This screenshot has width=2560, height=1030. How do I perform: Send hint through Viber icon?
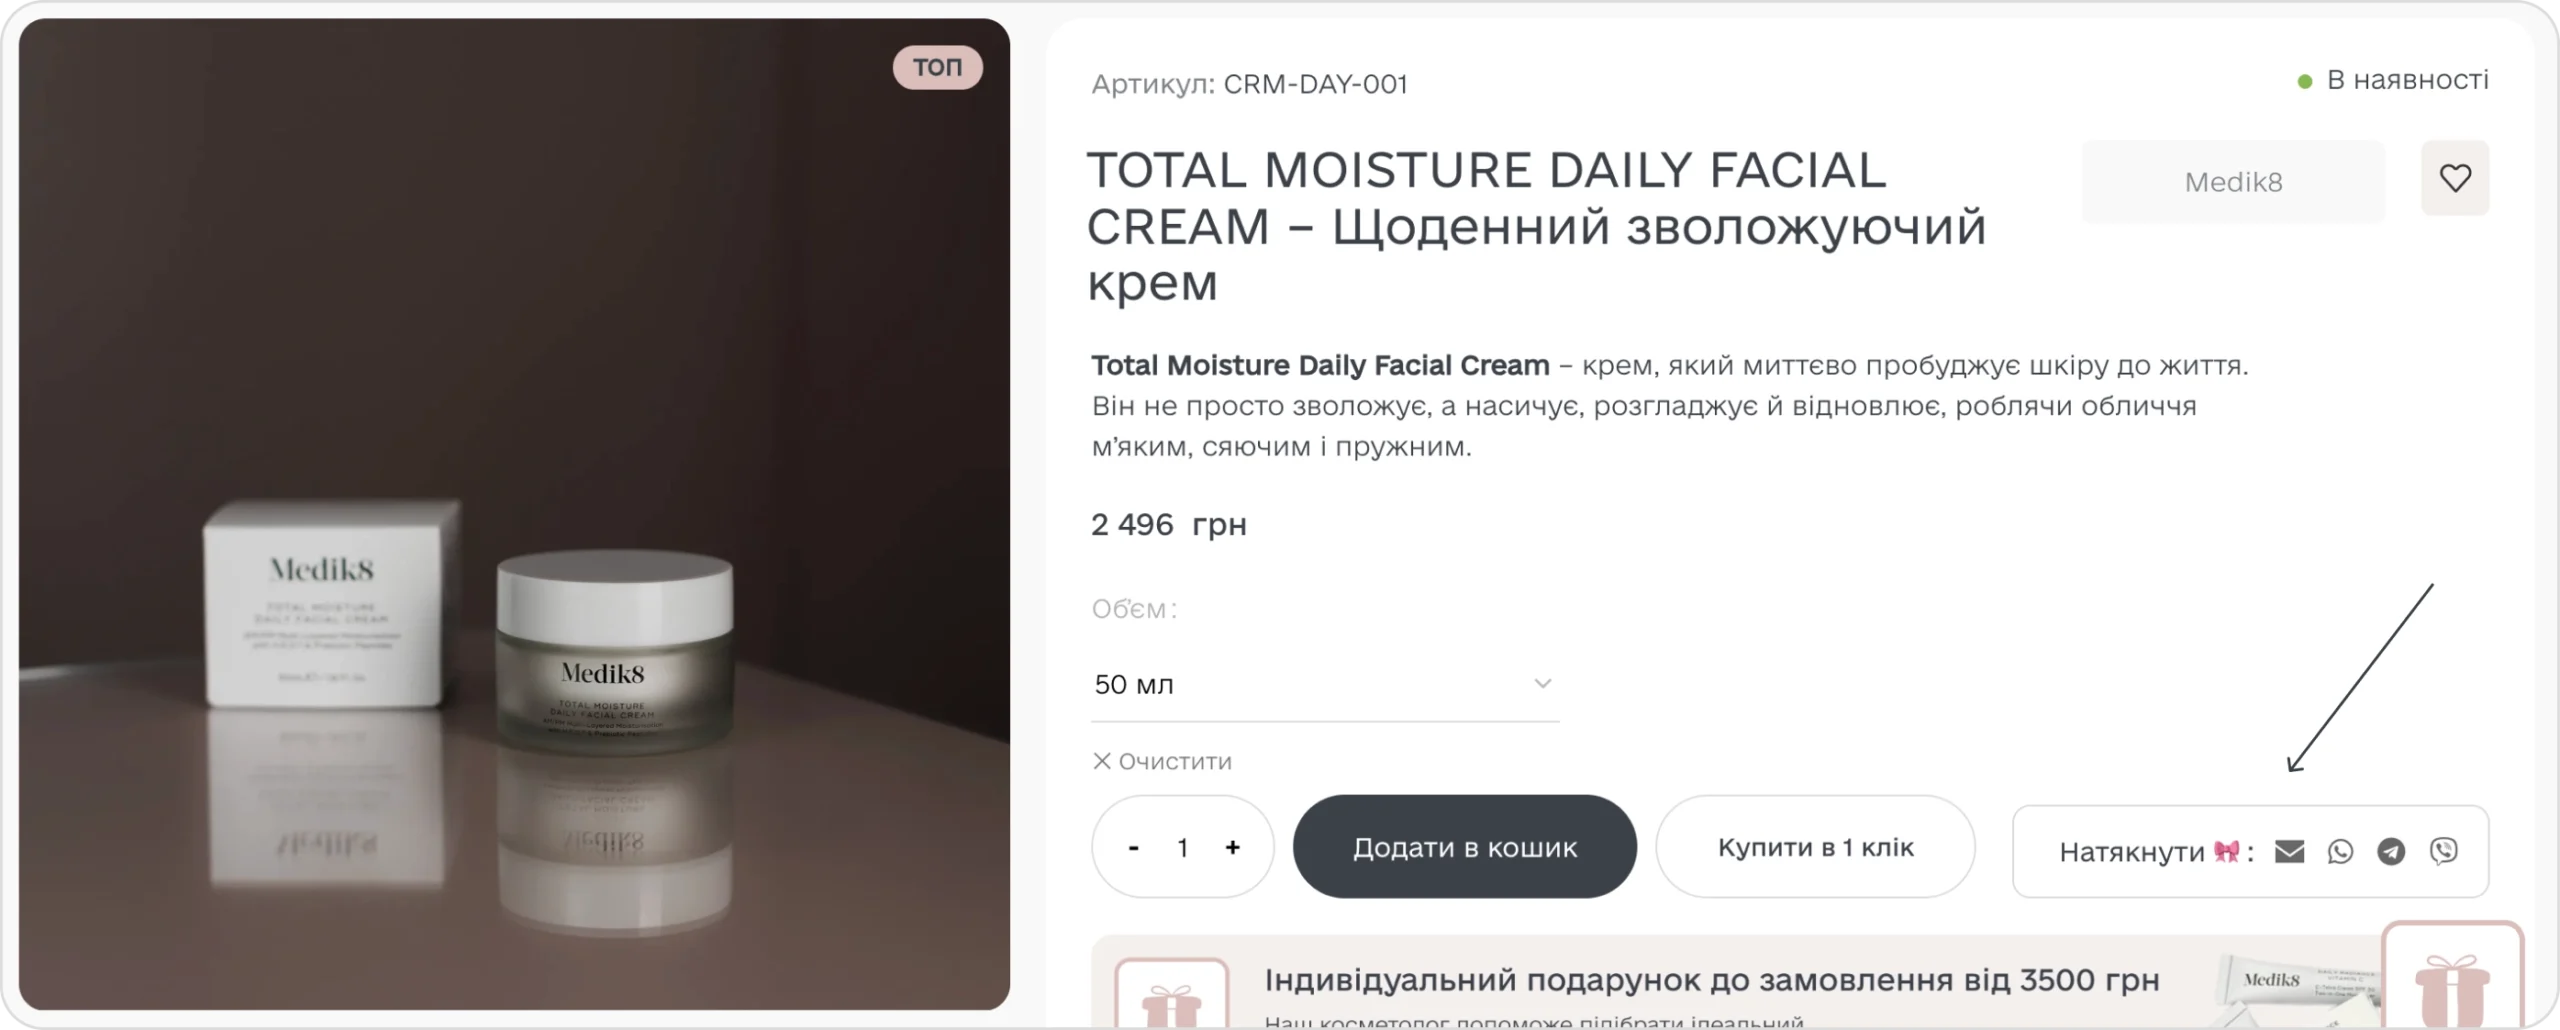[x=2443, y=851]
